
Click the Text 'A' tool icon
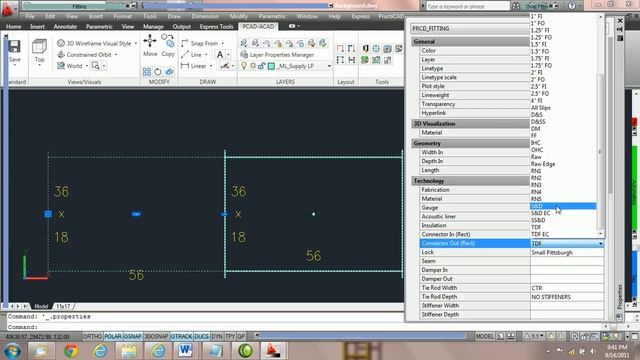click(x=220, y=54)
